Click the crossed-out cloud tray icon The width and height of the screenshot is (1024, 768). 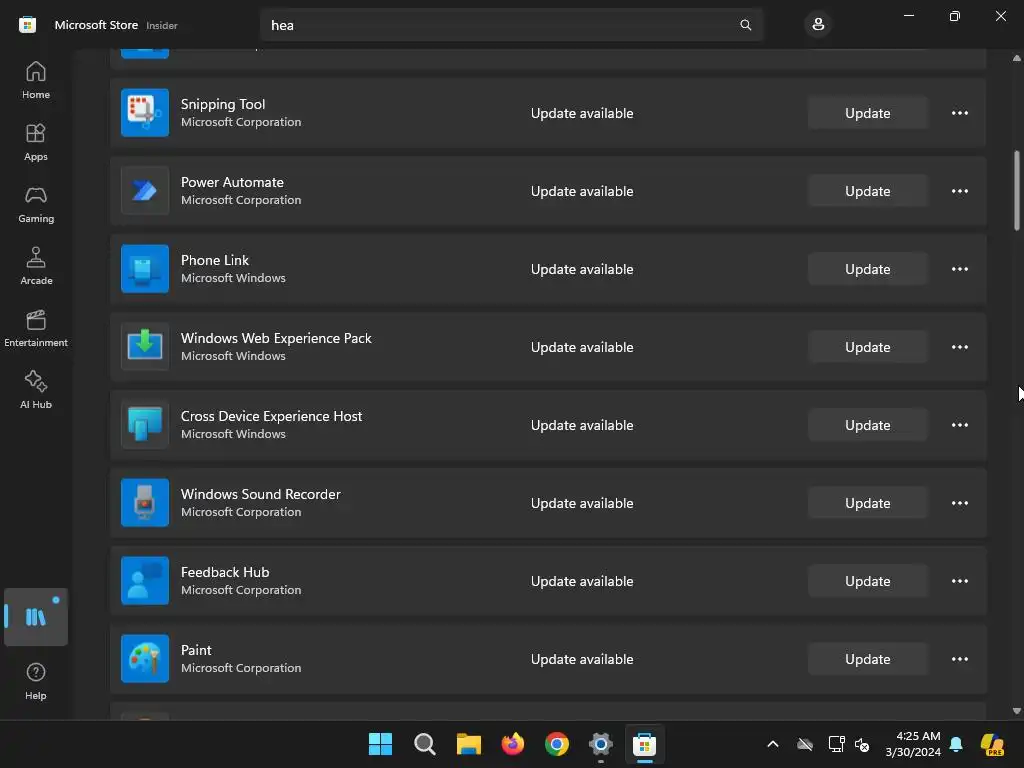pyautogui.click(x=805, y=744)
